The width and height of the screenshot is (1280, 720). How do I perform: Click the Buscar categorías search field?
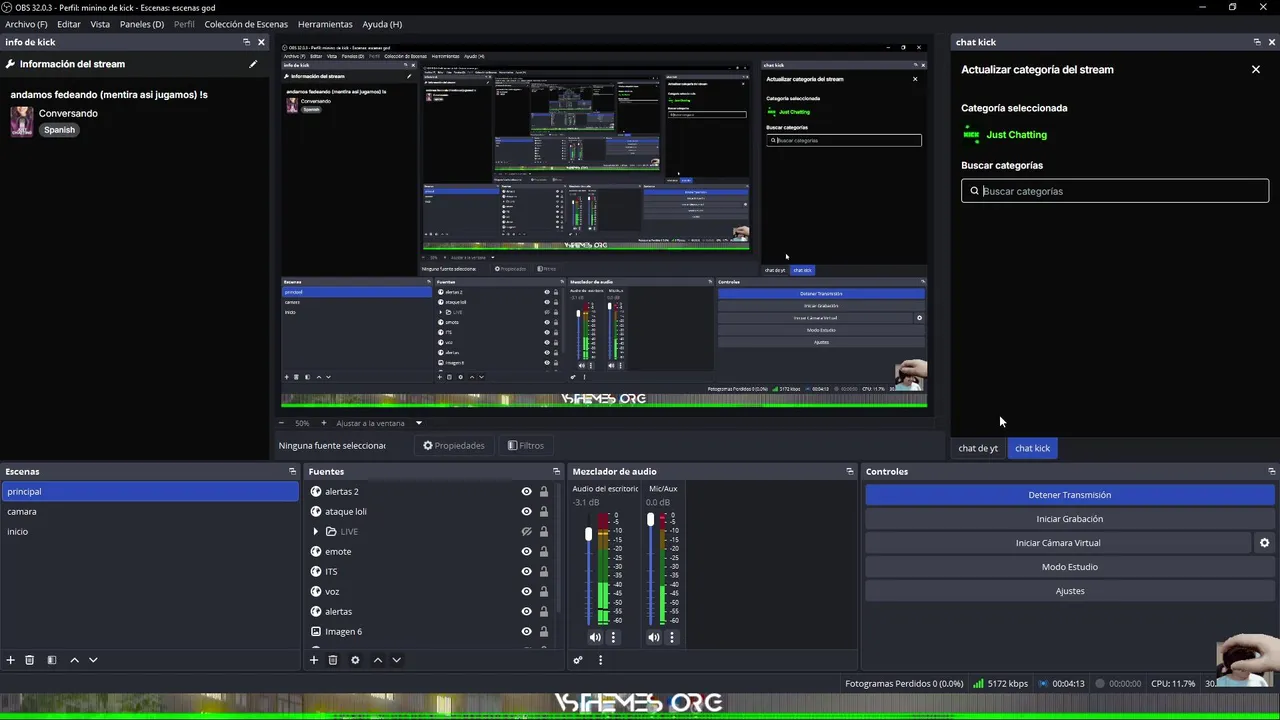(x=1115, y=191)
